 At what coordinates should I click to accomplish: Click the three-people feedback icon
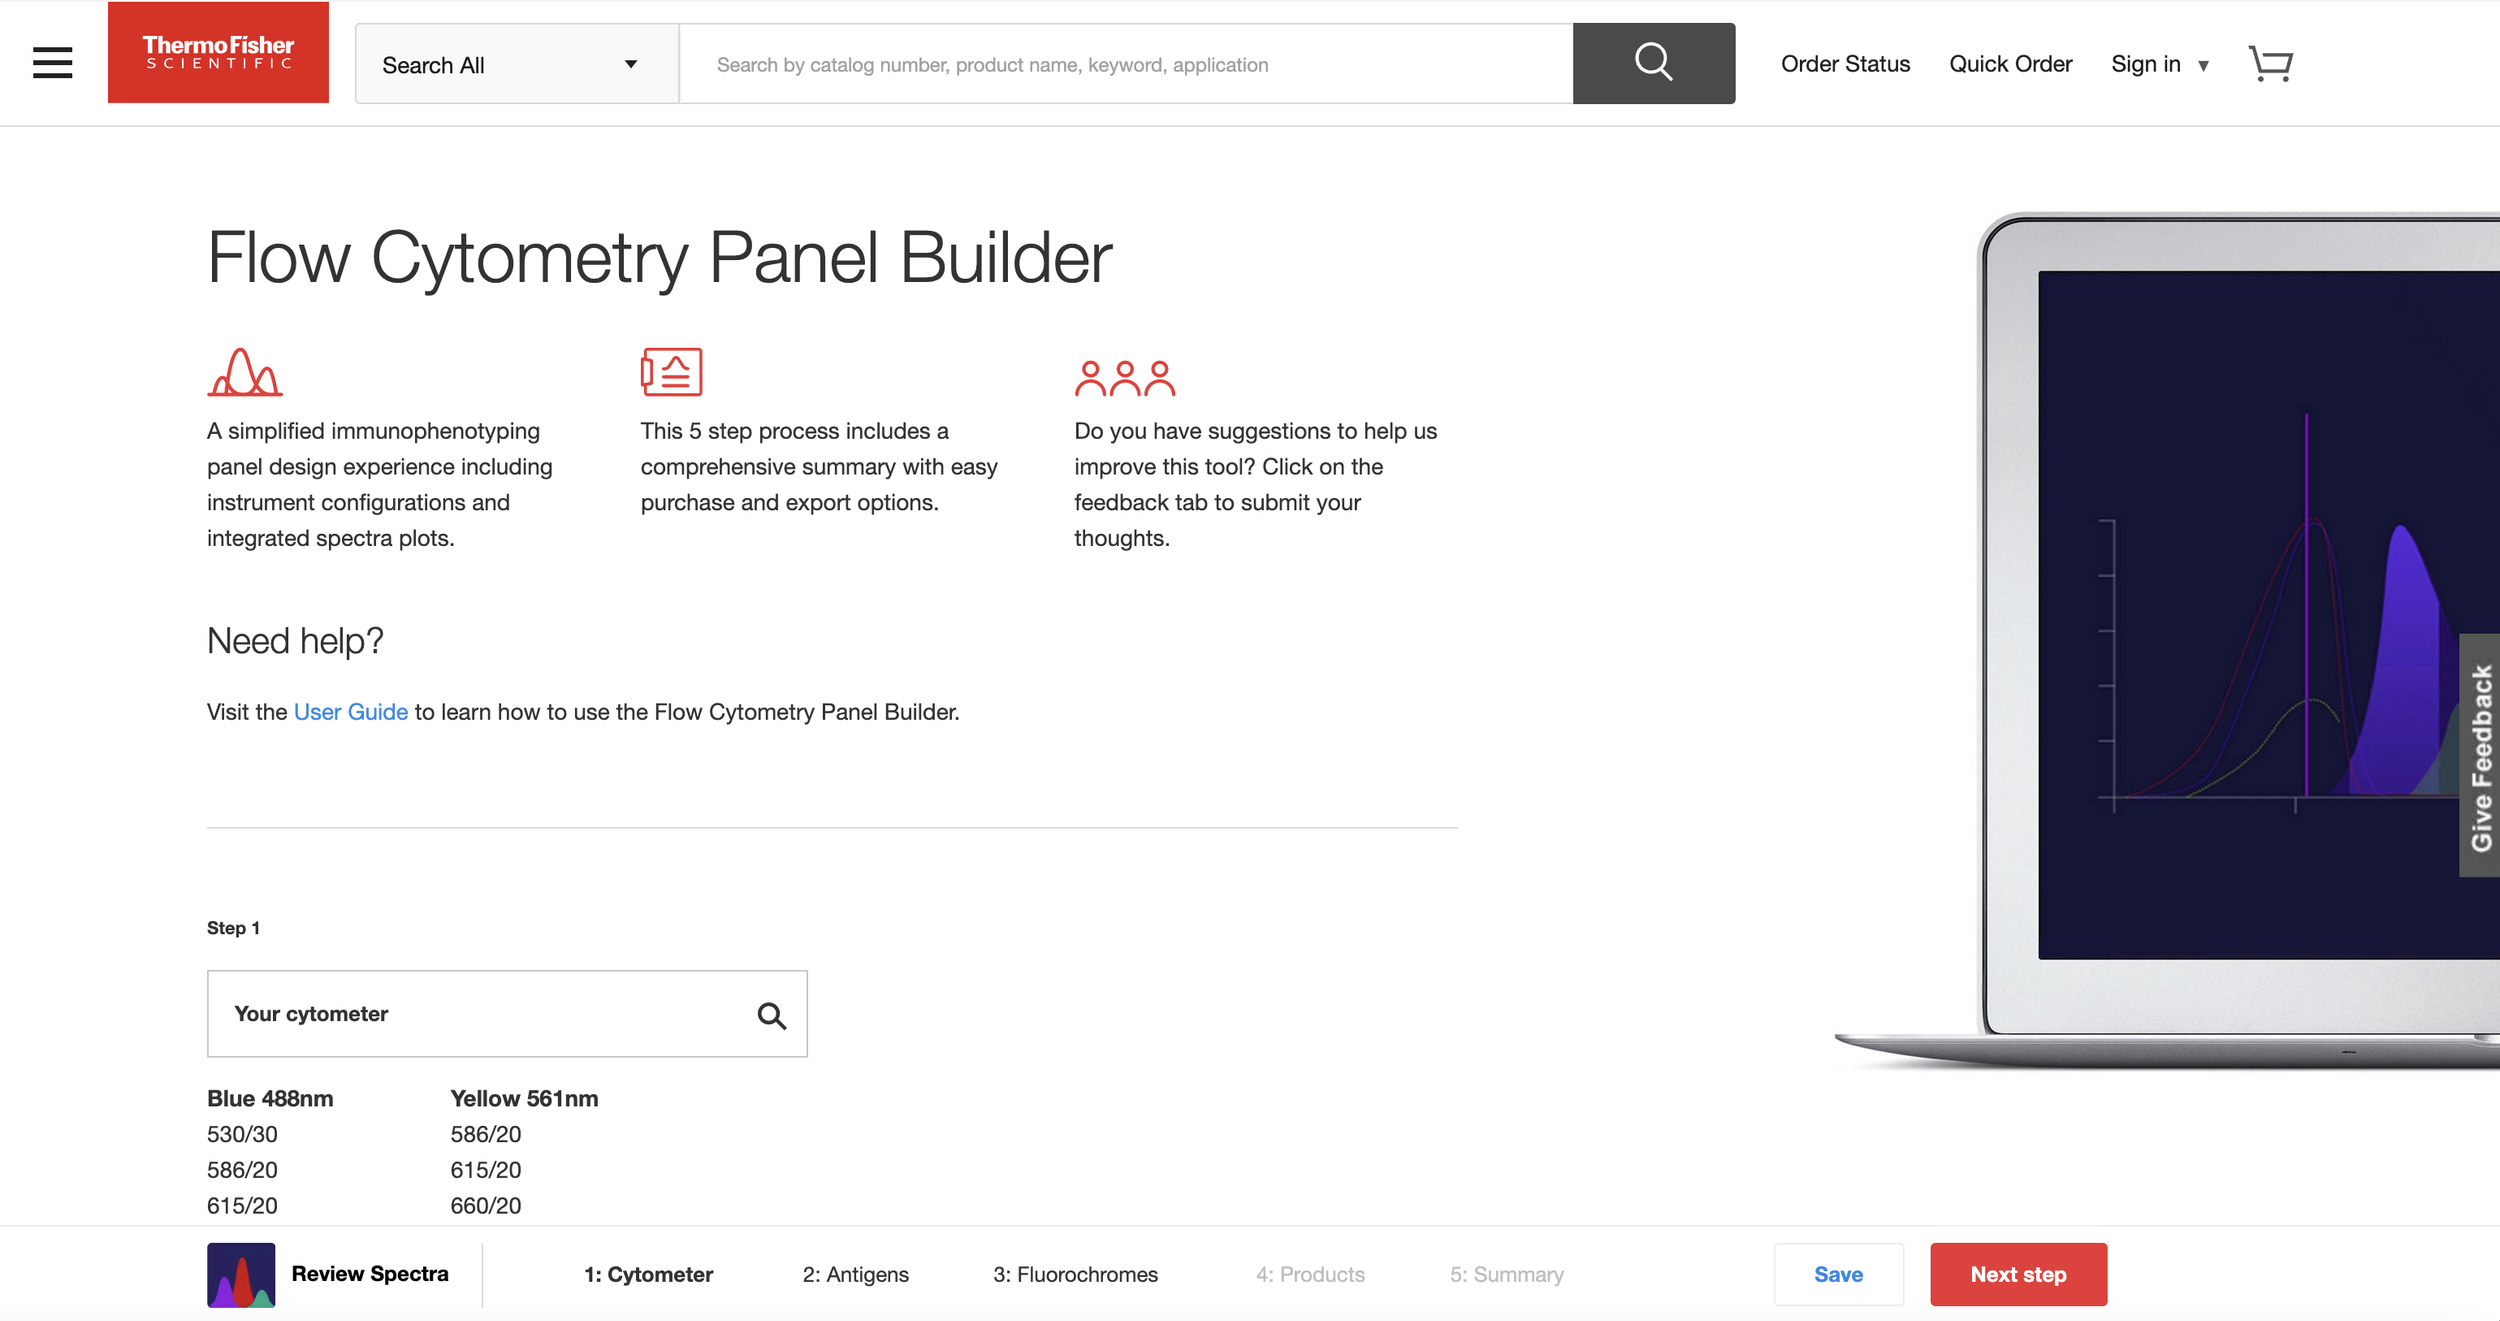[1124, 378]
